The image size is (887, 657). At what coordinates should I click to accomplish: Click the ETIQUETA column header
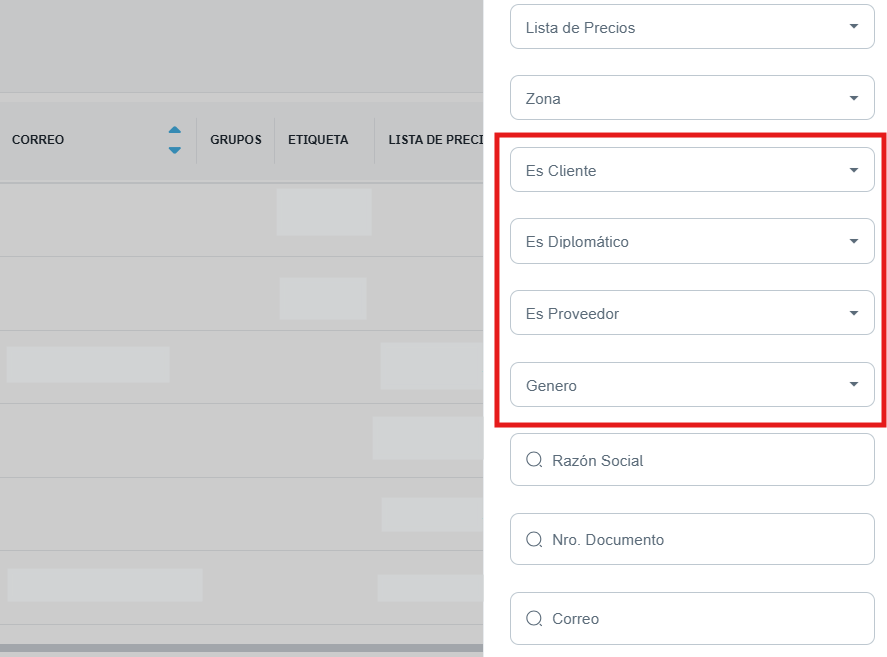click(318, 140)
